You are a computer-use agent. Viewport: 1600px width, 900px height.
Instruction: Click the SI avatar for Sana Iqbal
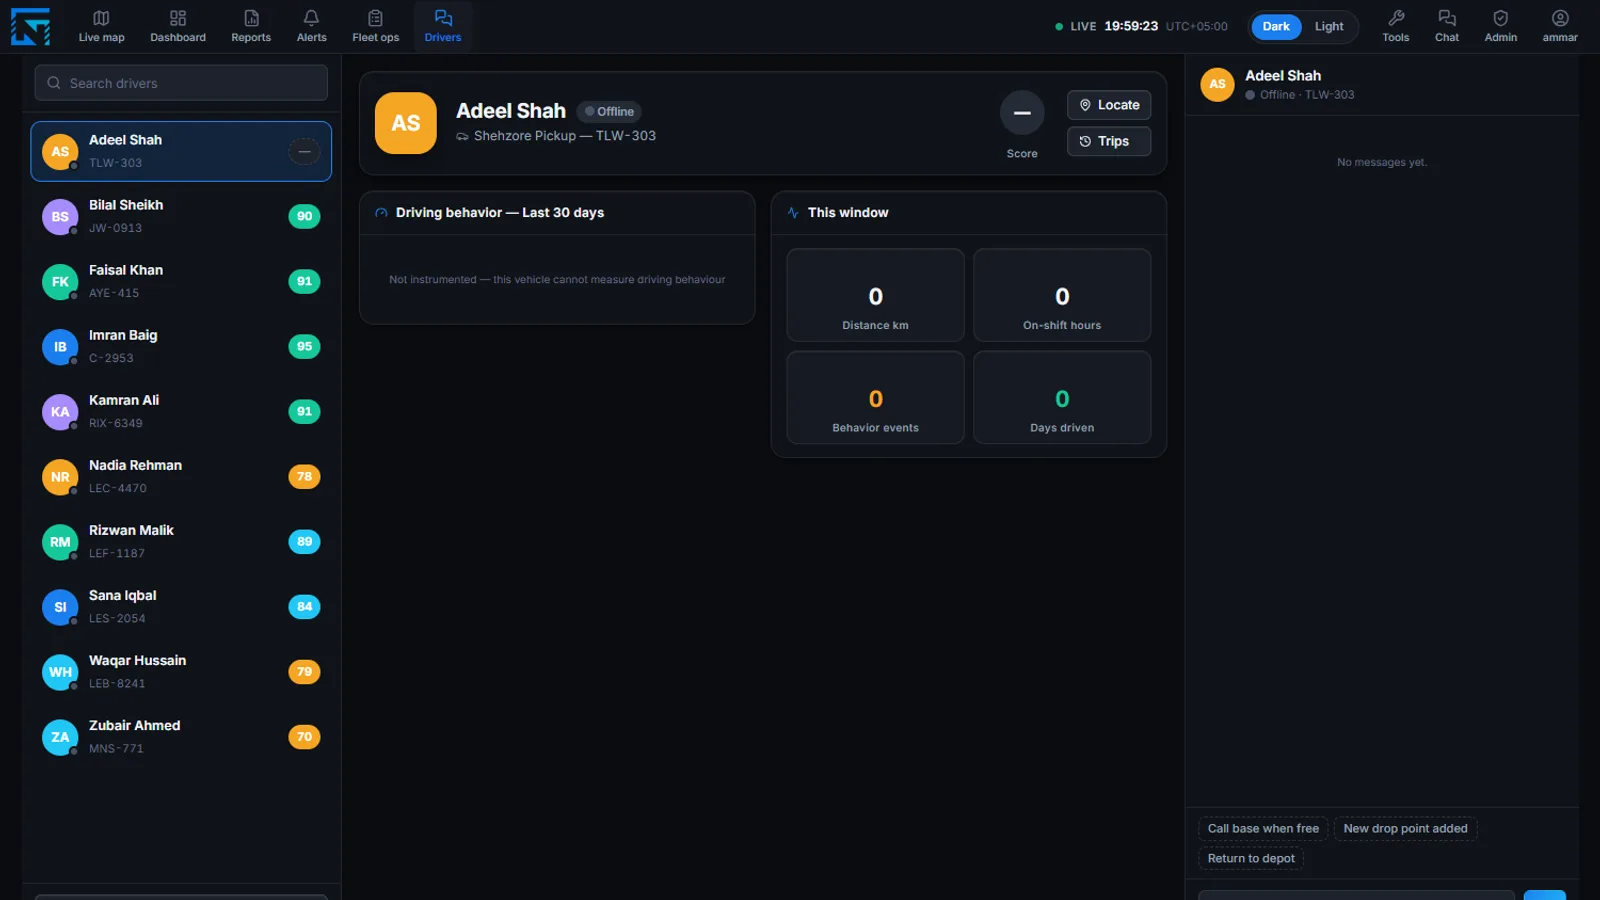[60, 606]
